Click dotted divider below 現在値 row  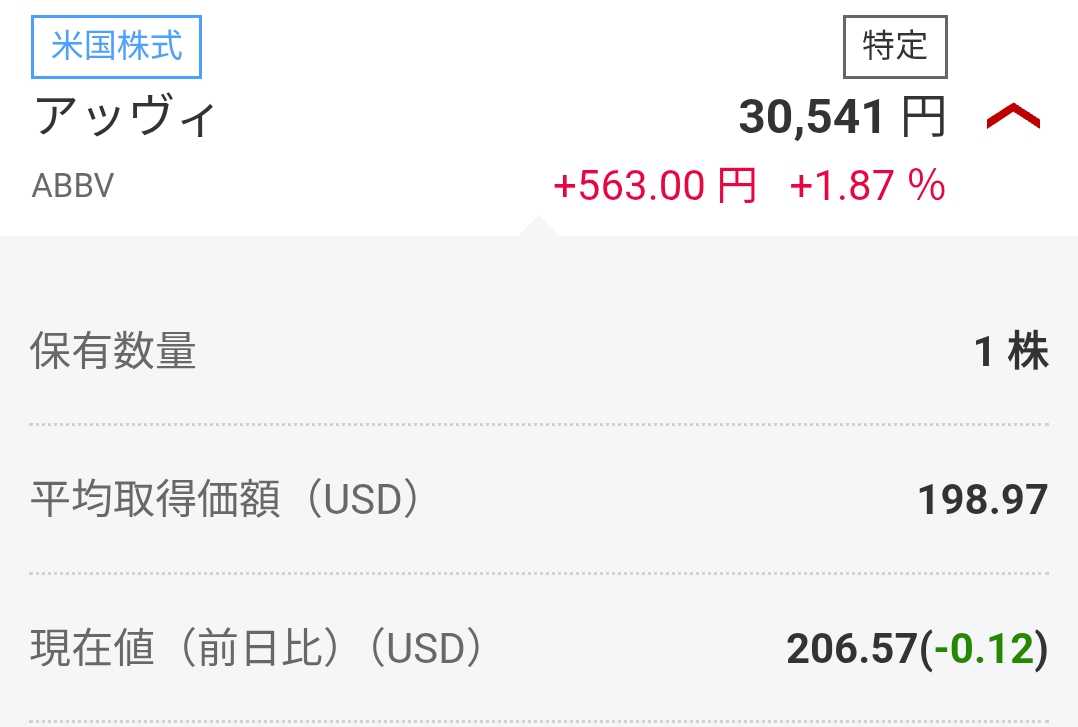pos(539,721)
